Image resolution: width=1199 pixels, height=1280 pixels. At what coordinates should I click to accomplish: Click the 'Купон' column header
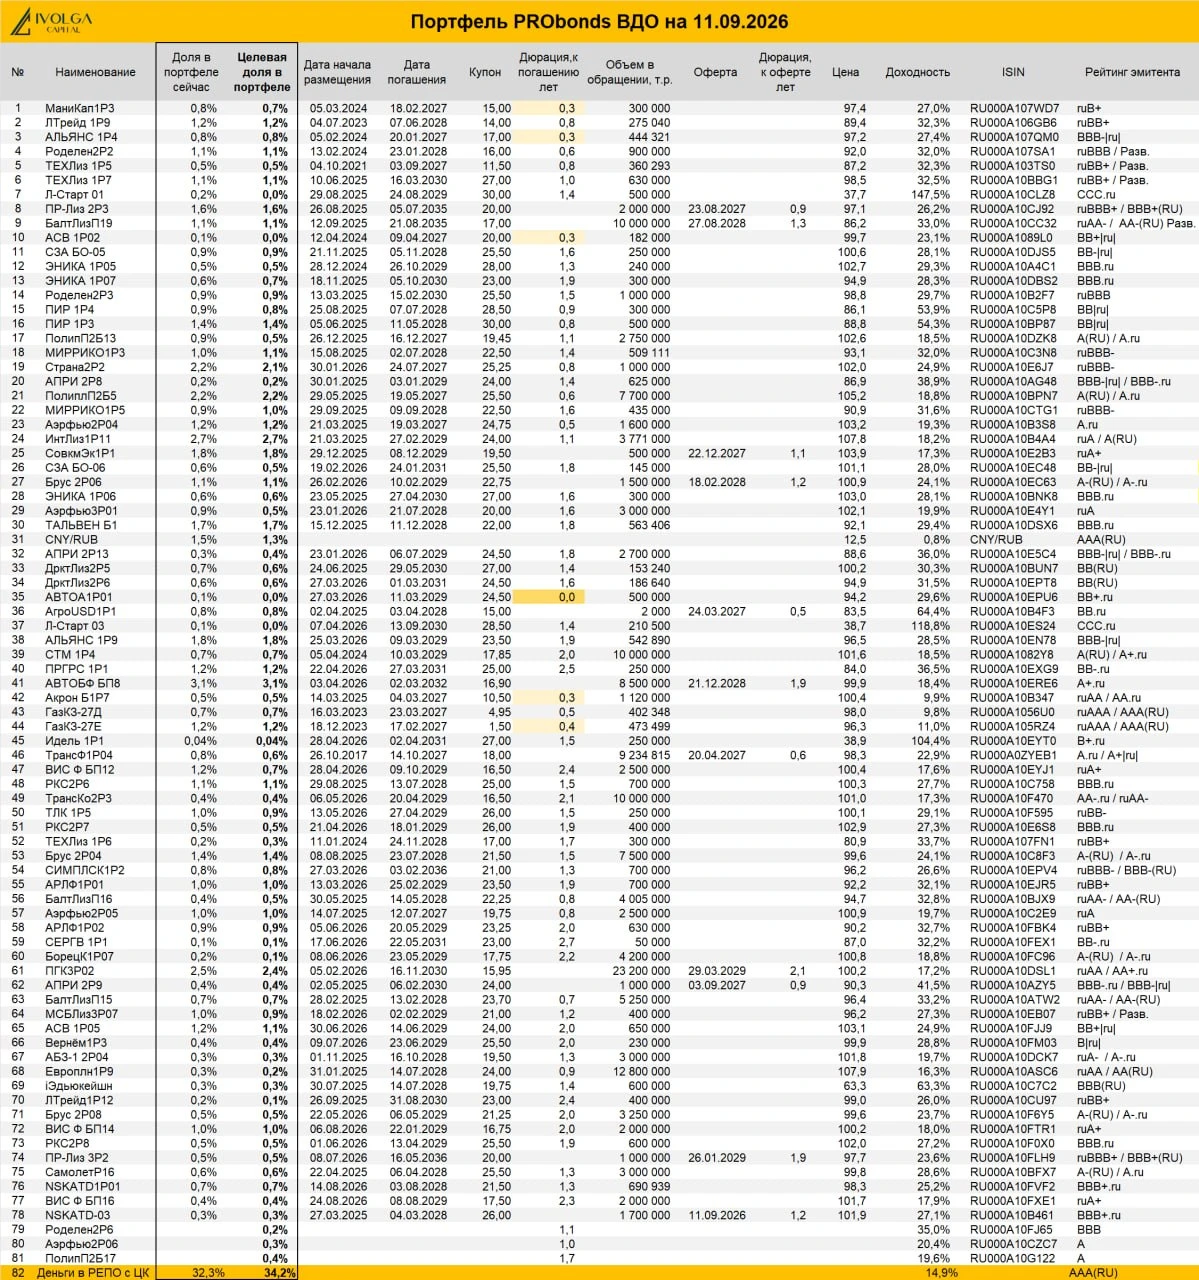coord(485,72)
